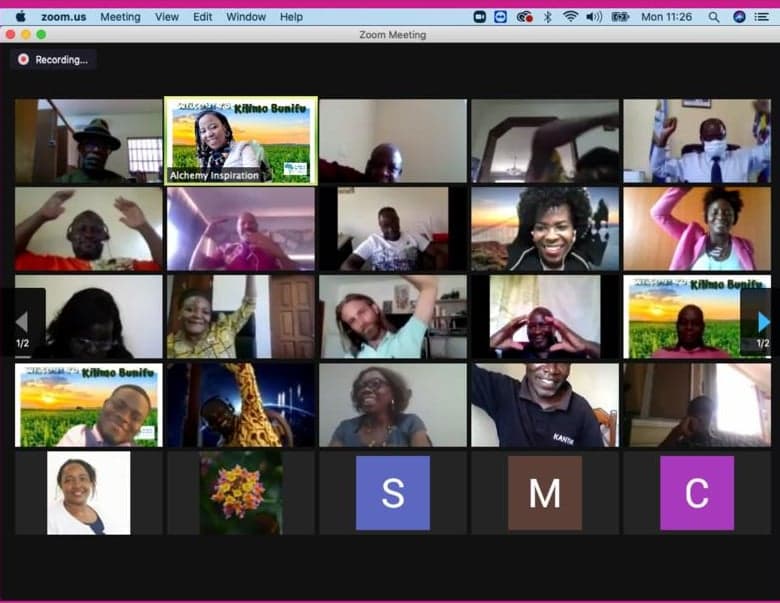Open the Bluetooth status menu
Viewport: 780px width, 603px height.
548,17
